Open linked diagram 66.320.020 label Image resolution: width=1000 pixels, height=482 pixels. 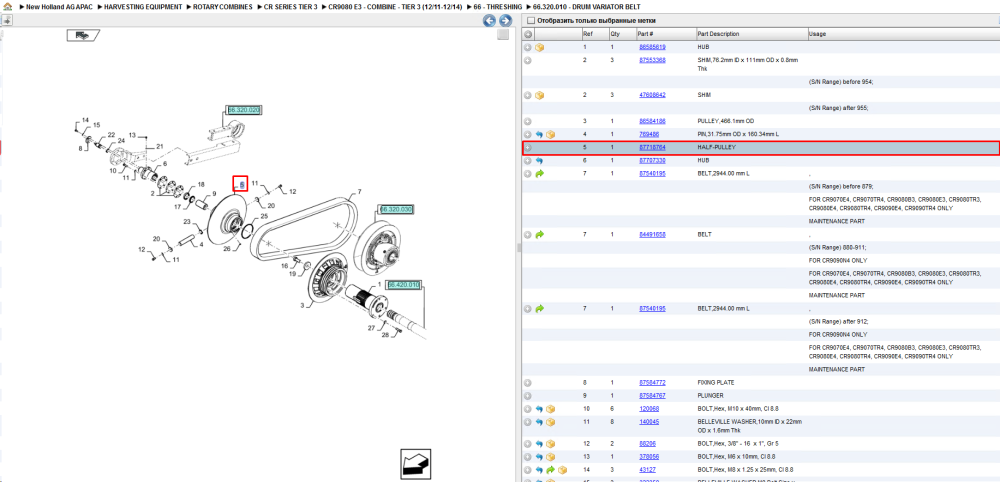(x=244, y=110)
